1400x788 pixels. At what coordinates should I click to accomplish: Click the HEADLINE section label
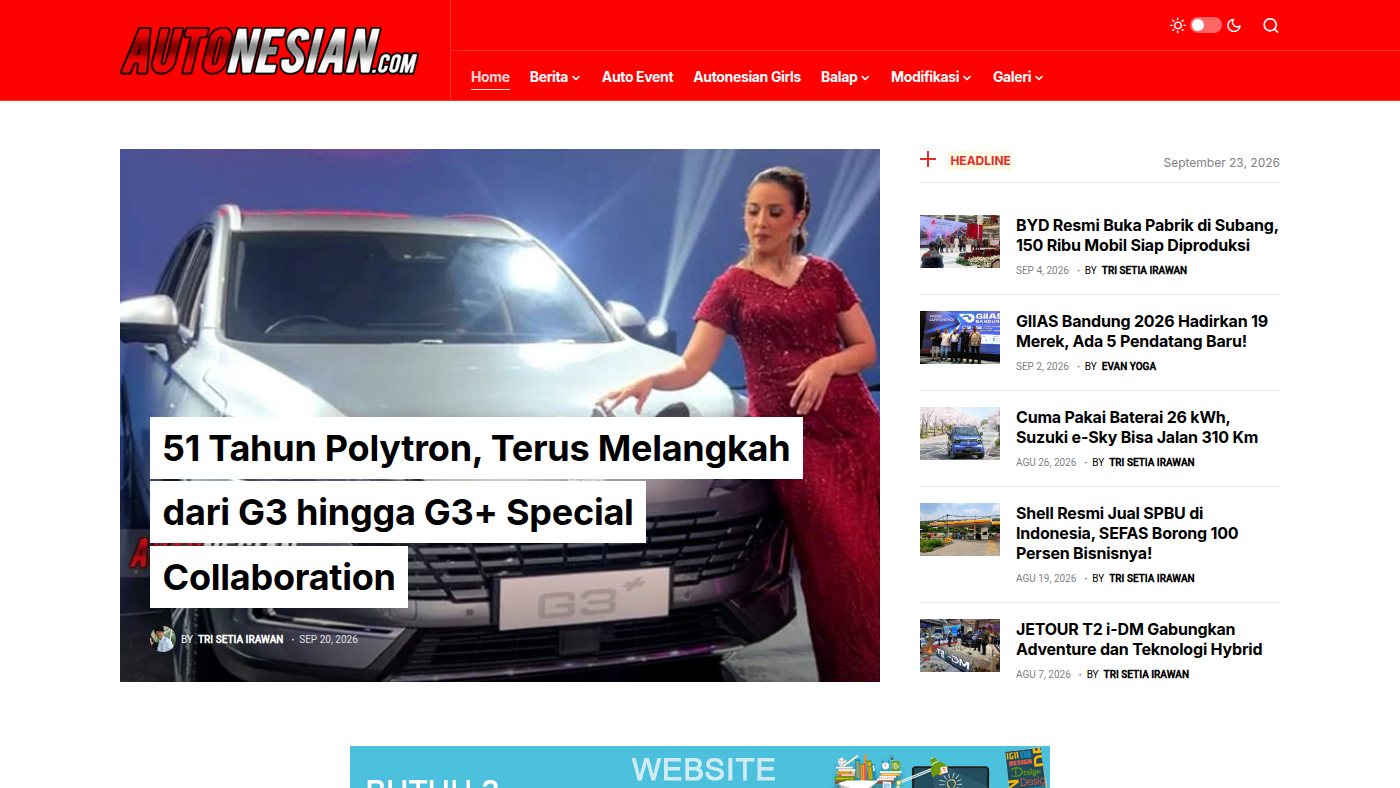pos(980,160)
